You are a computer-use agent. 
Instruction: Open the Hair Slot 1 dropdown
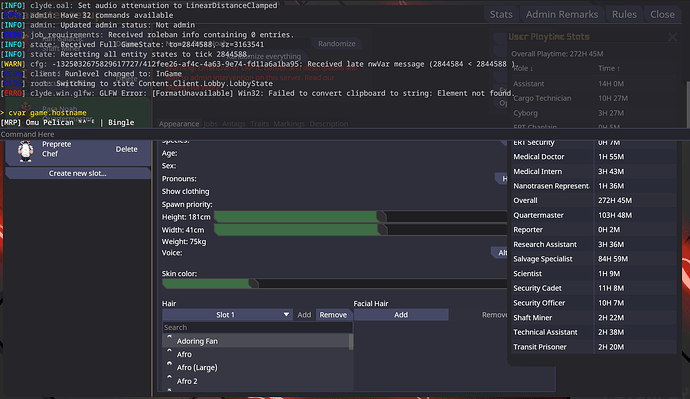(x=228, y=315)
